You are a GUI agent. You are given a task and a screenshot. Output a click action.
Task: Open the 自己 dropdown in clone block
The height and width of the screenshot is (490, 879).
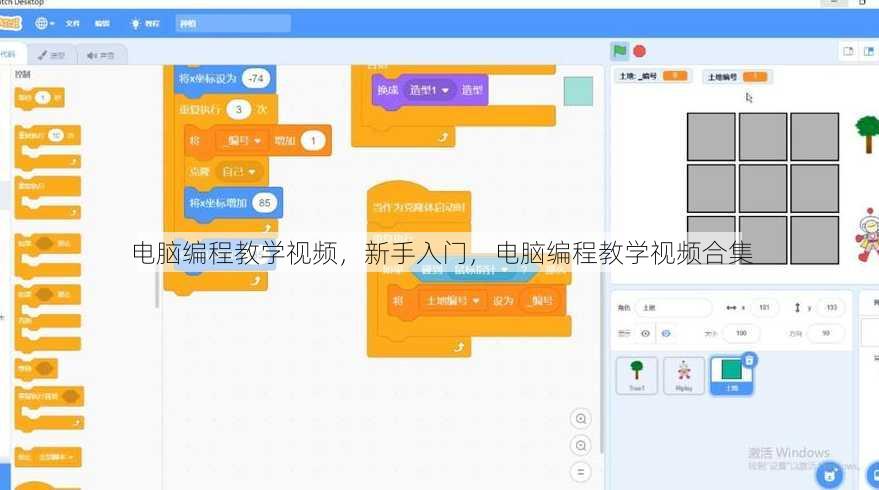click(x=239, y=172)
